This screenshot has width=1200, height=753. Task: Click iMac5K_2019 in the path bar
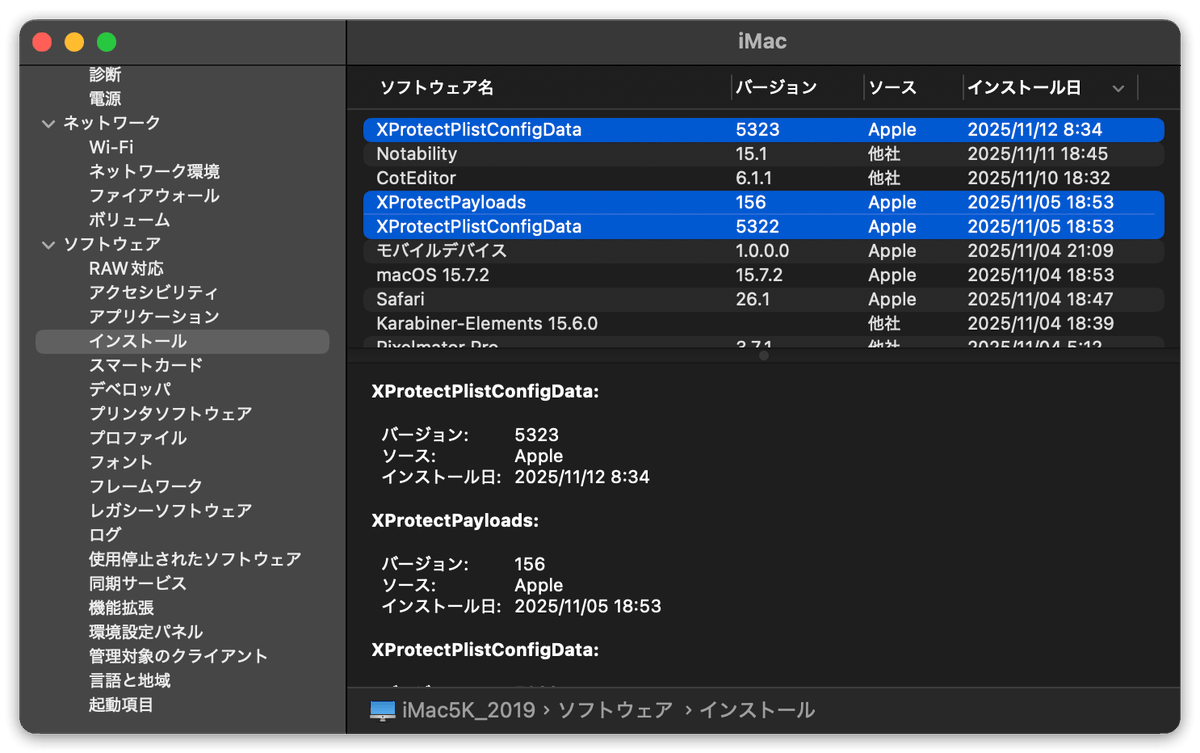point(468,710)
